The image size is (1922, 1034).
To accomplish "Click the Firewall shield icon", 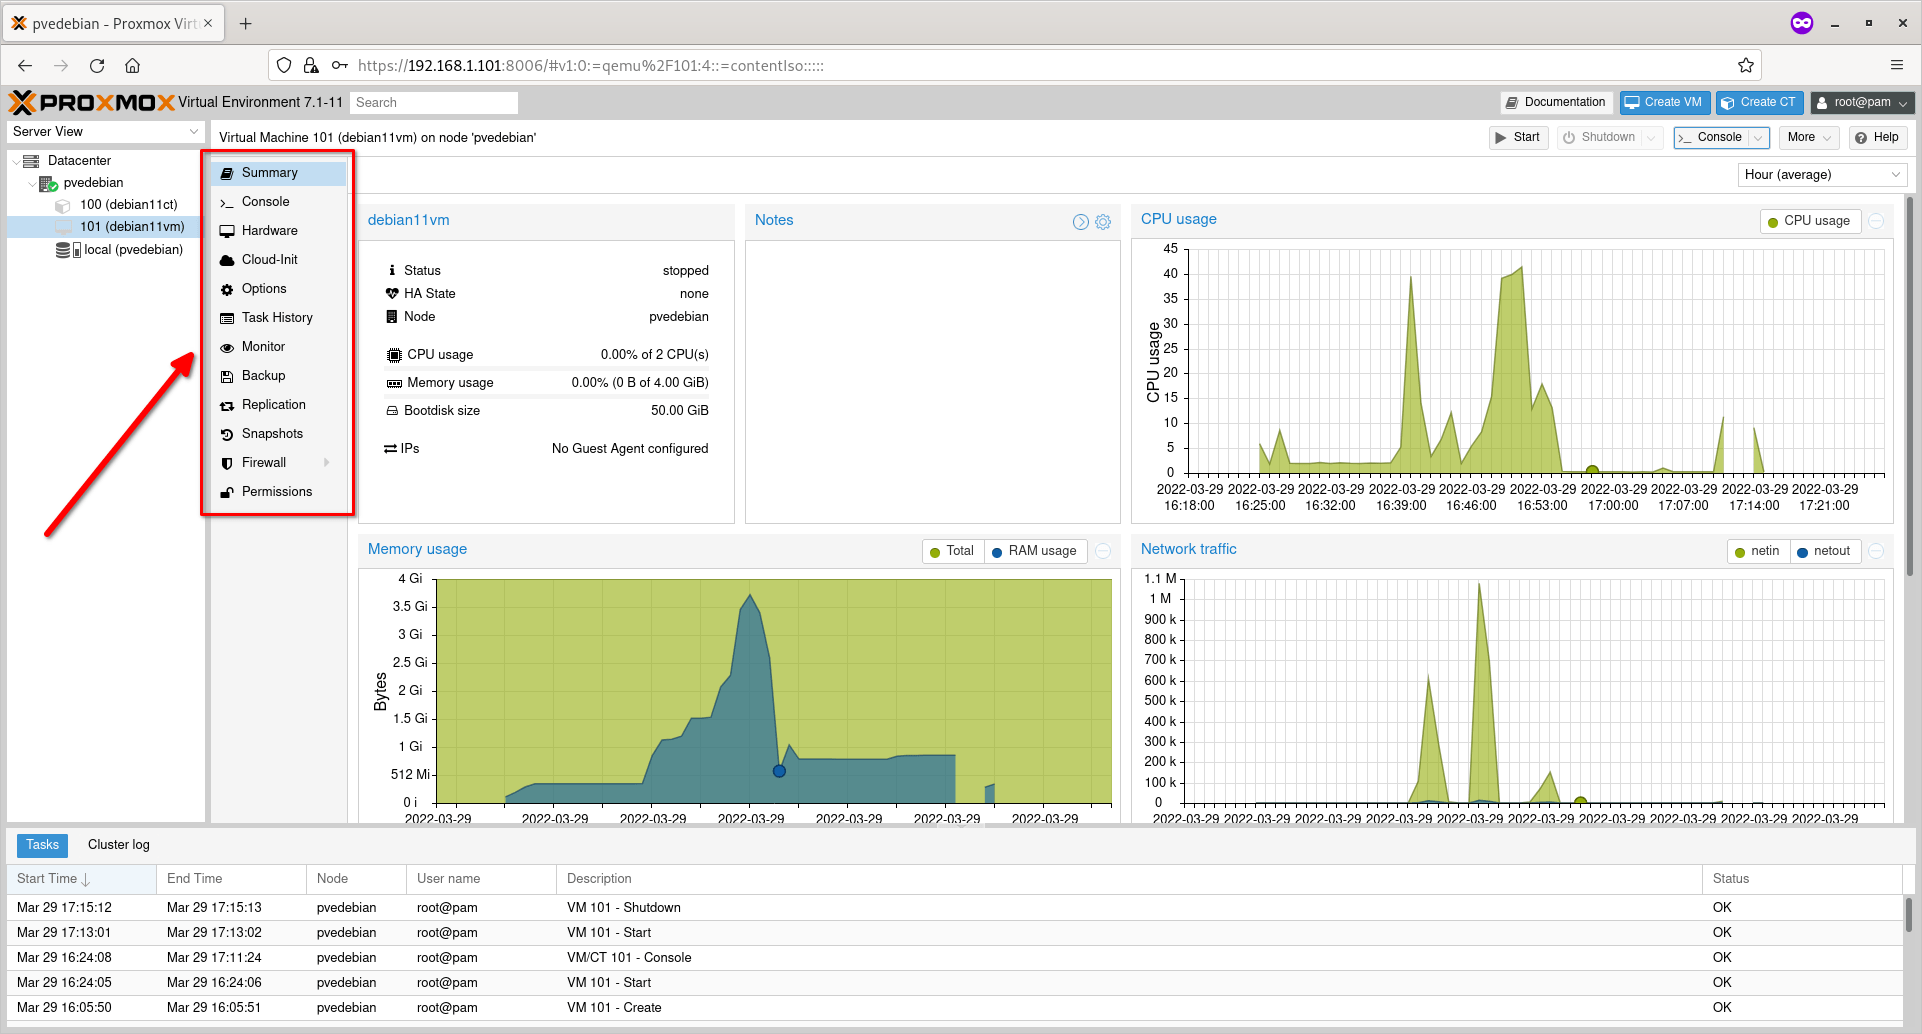I will [227, 463].
